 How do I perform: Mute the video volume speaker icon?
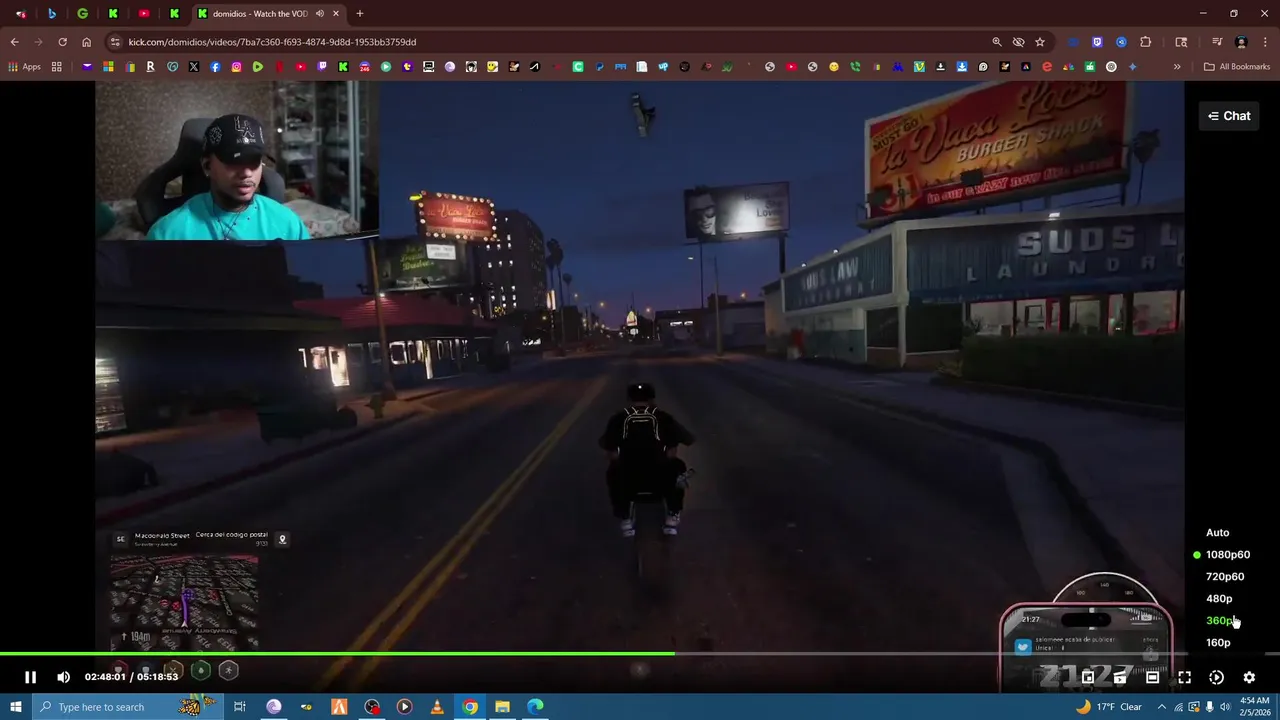tap(64, 677)
